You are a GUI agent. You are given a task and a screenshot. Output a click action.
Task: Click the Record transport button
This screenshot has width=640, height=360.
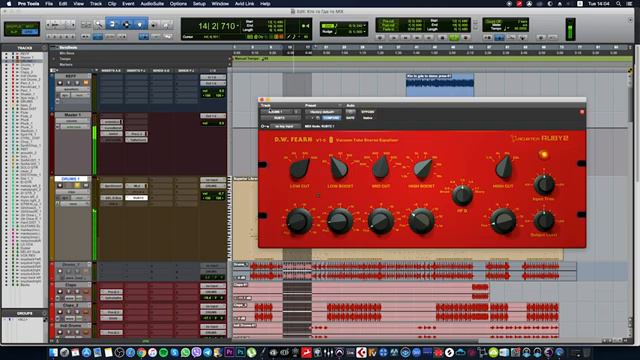465,38
